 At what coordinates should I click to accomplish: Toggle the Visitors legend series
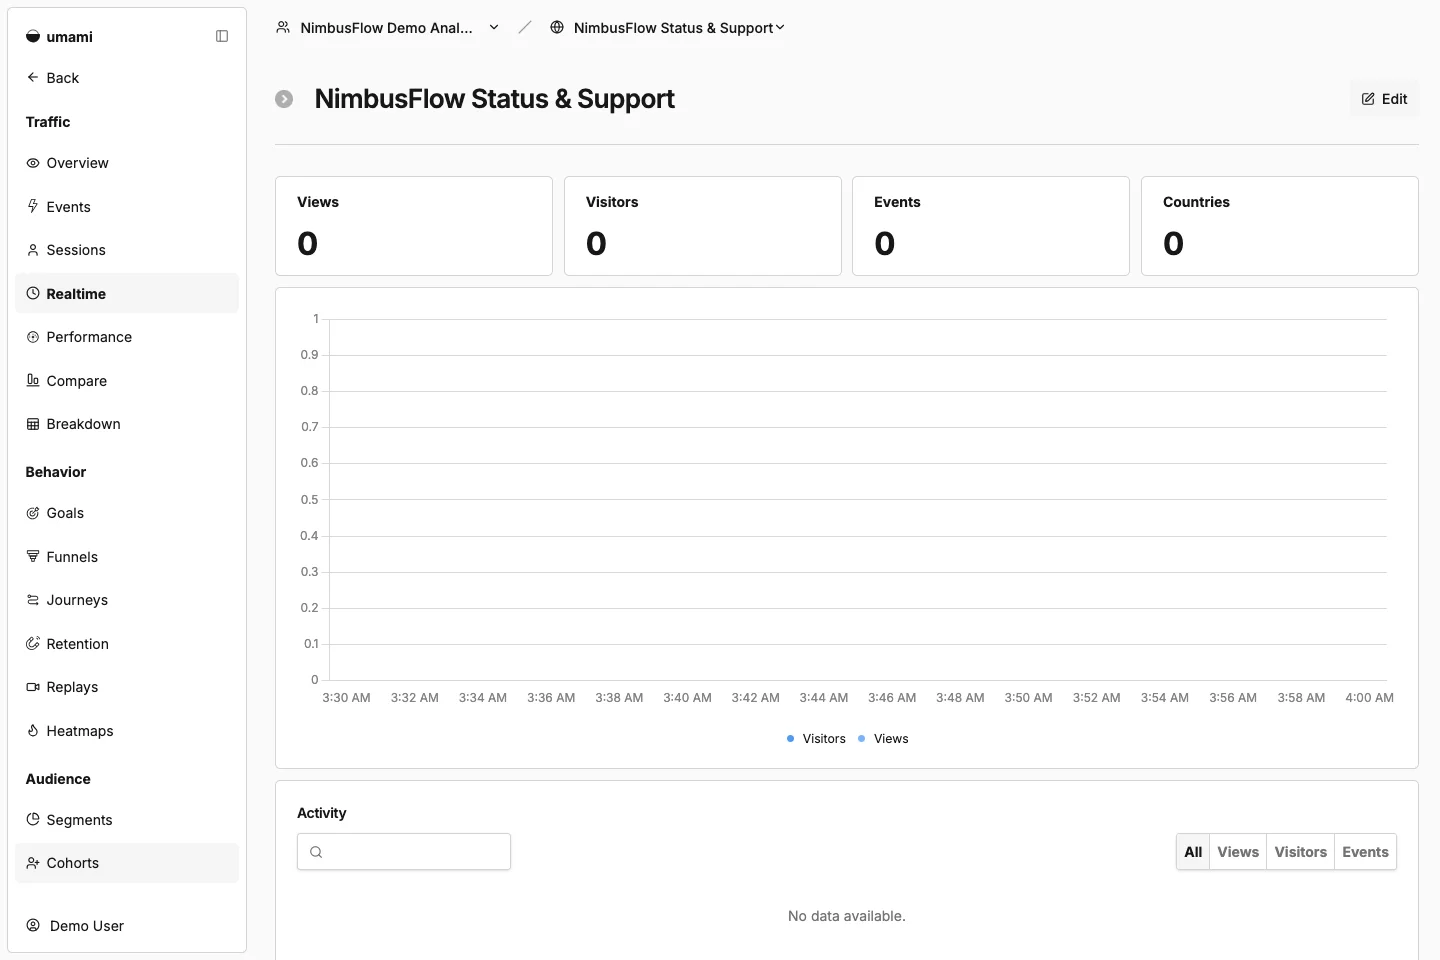[x=816, y=739]
